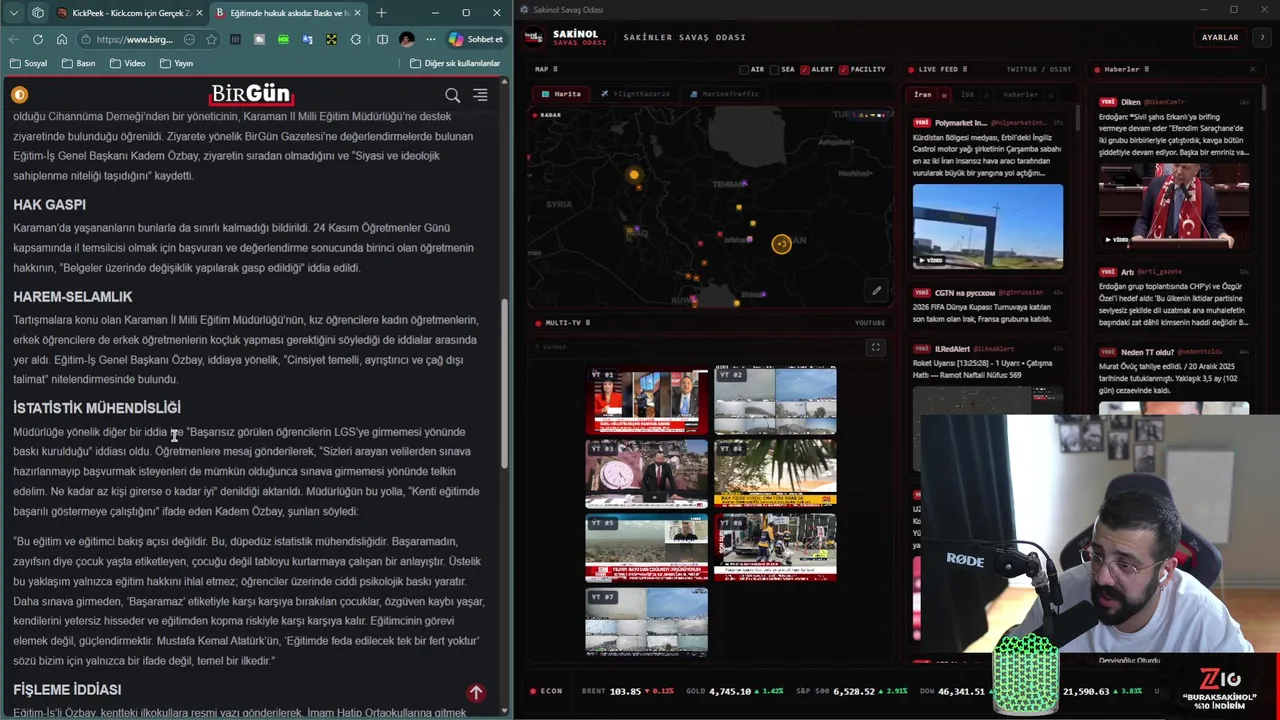Screen dimensions: 1280x720
Task: Open the Yayın bookmarks folder
Action: [x=175, y=63]
